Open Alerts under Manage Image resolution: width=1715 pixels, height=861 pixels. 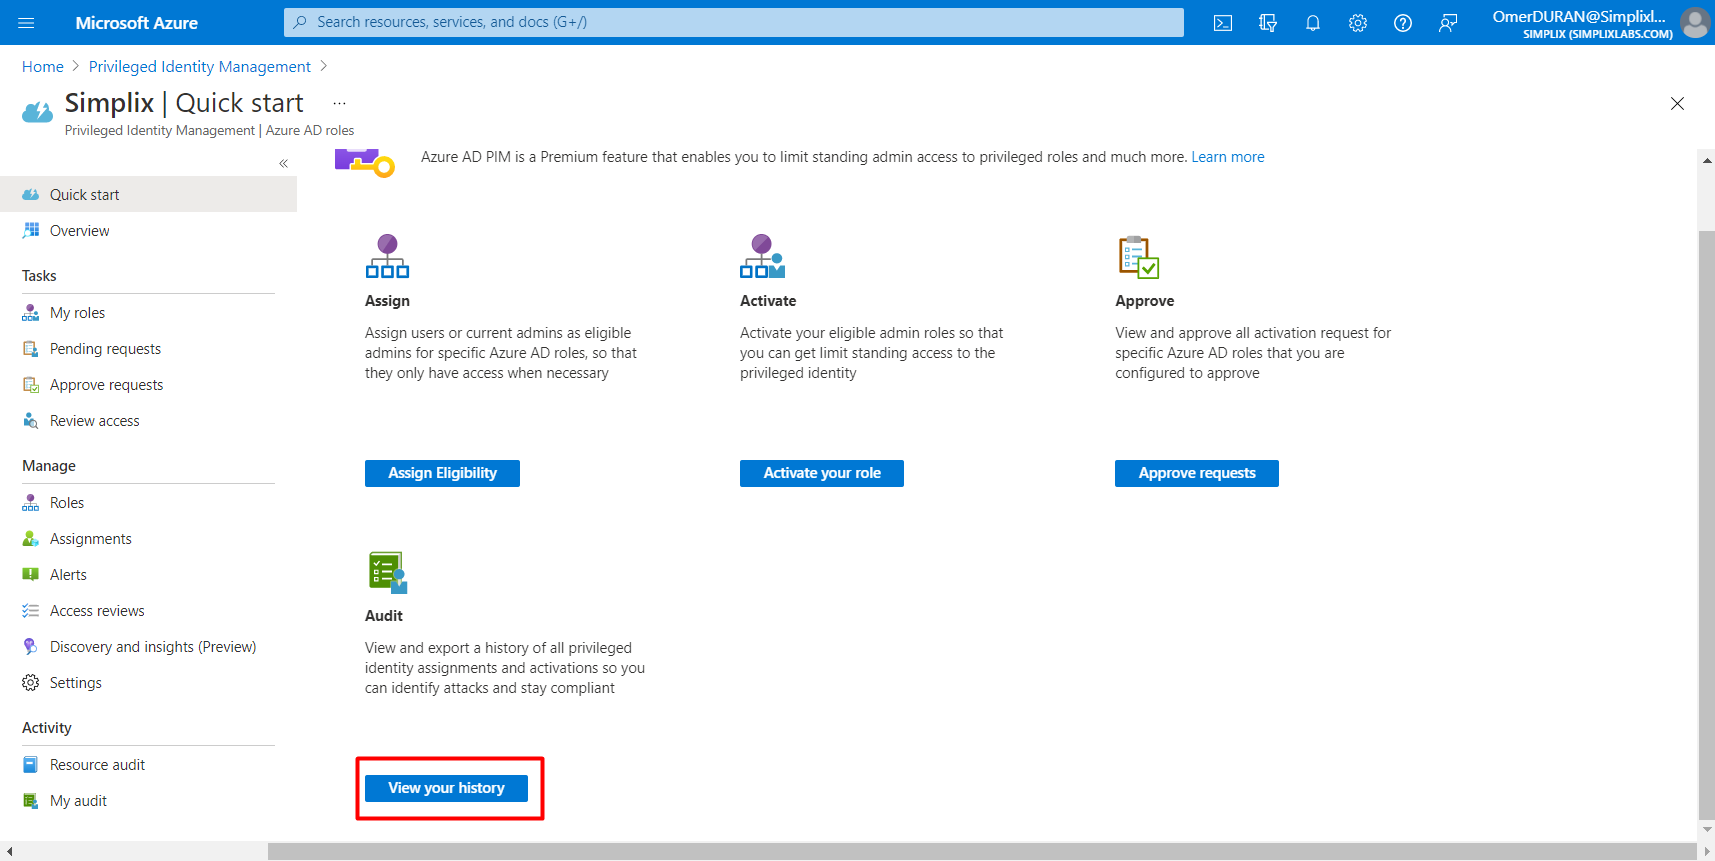[148, 575]
